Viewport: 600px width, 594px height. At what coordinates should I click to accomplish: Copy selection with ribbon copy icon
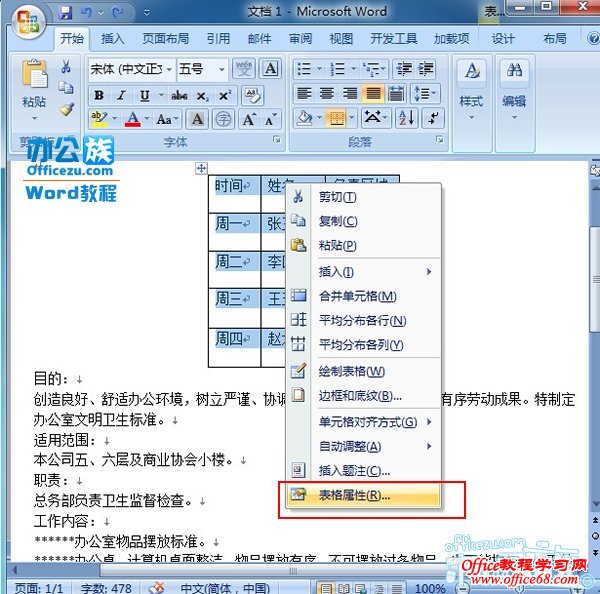point(66,88)
